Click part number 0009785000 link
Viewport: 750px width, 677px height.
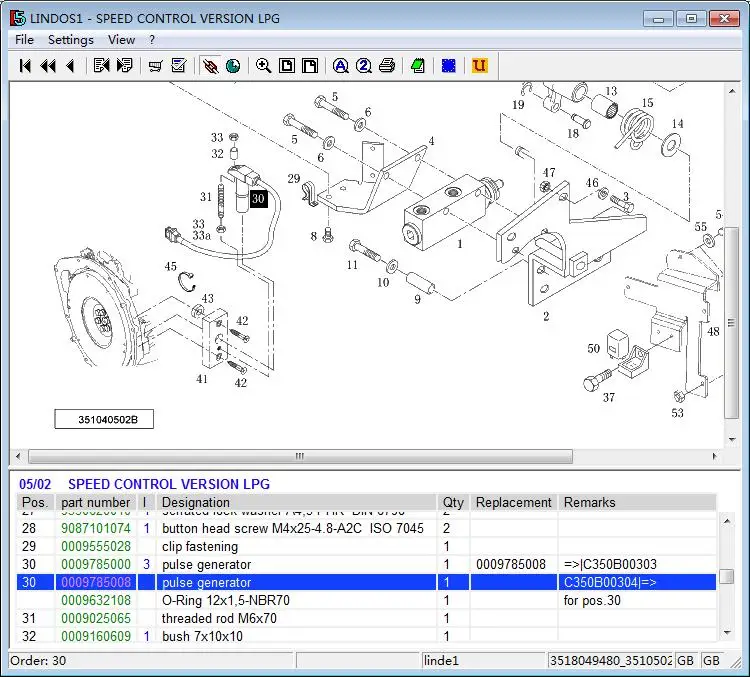(x=95, y=565)
